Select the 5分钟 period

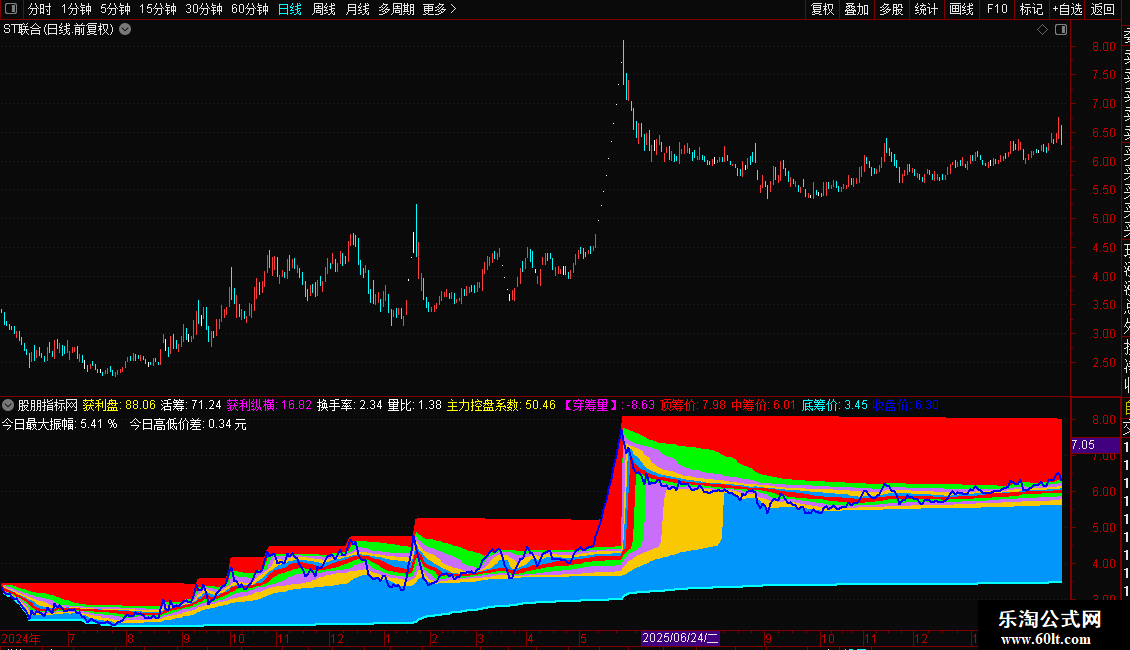[115, 9]
